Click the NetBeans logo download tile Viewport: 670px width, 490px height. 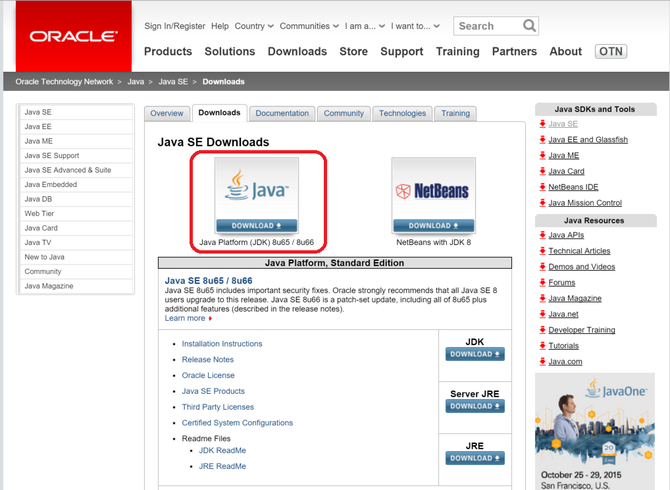tap(433, 195)
